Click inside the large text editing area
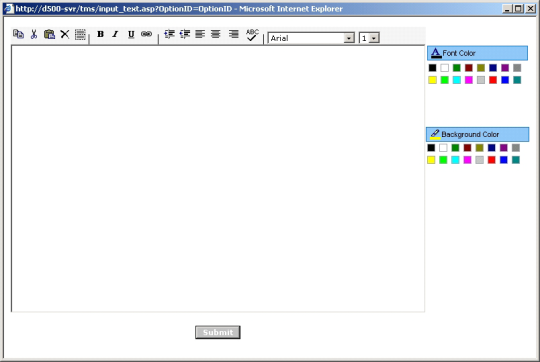 pyautogui.click(x=218, y=178)
